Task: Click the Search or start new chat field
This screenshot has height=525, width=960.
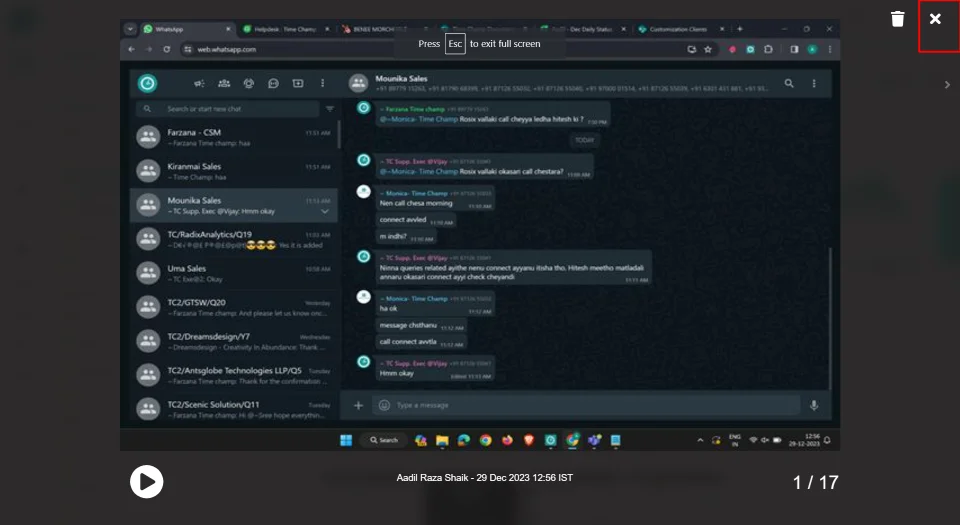Action: pyautogui.click(x=228, y=109)
